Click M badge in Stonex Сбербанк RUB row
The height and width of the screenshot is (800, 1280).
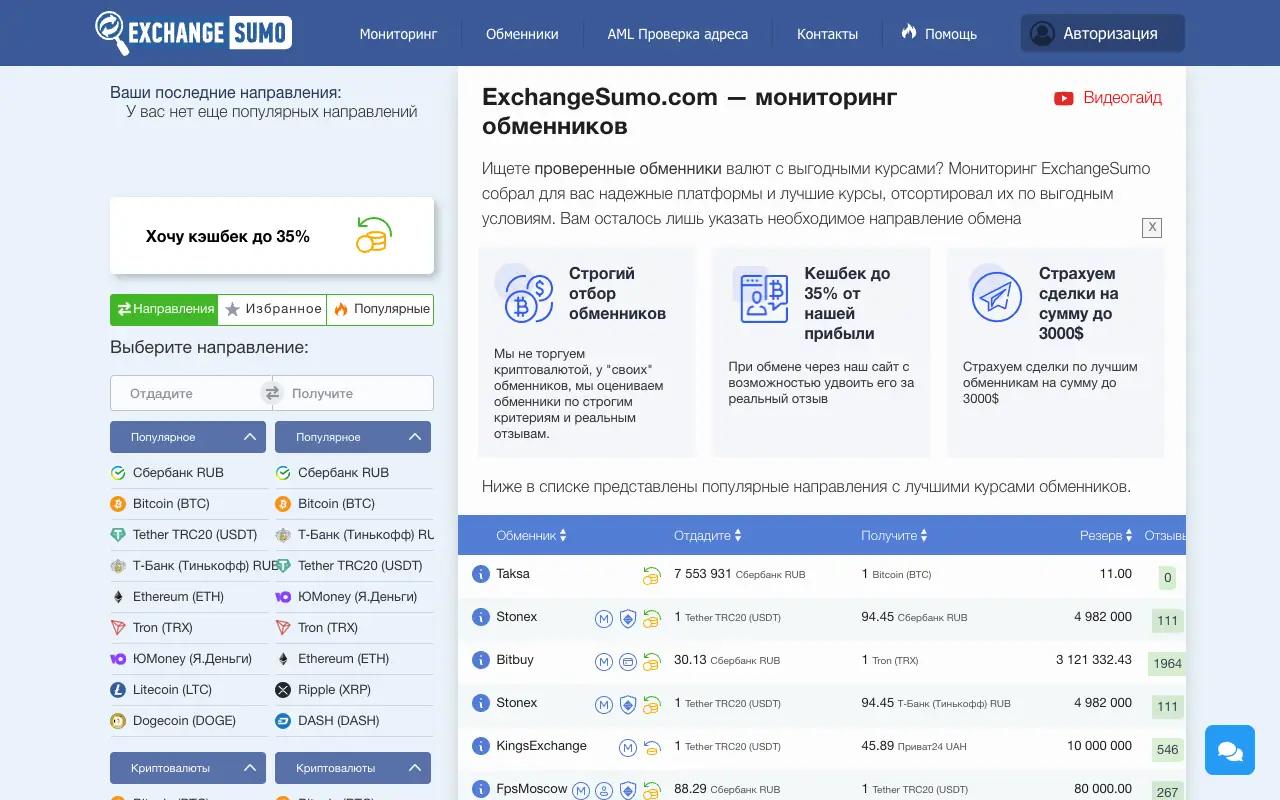tap(604, 619)
